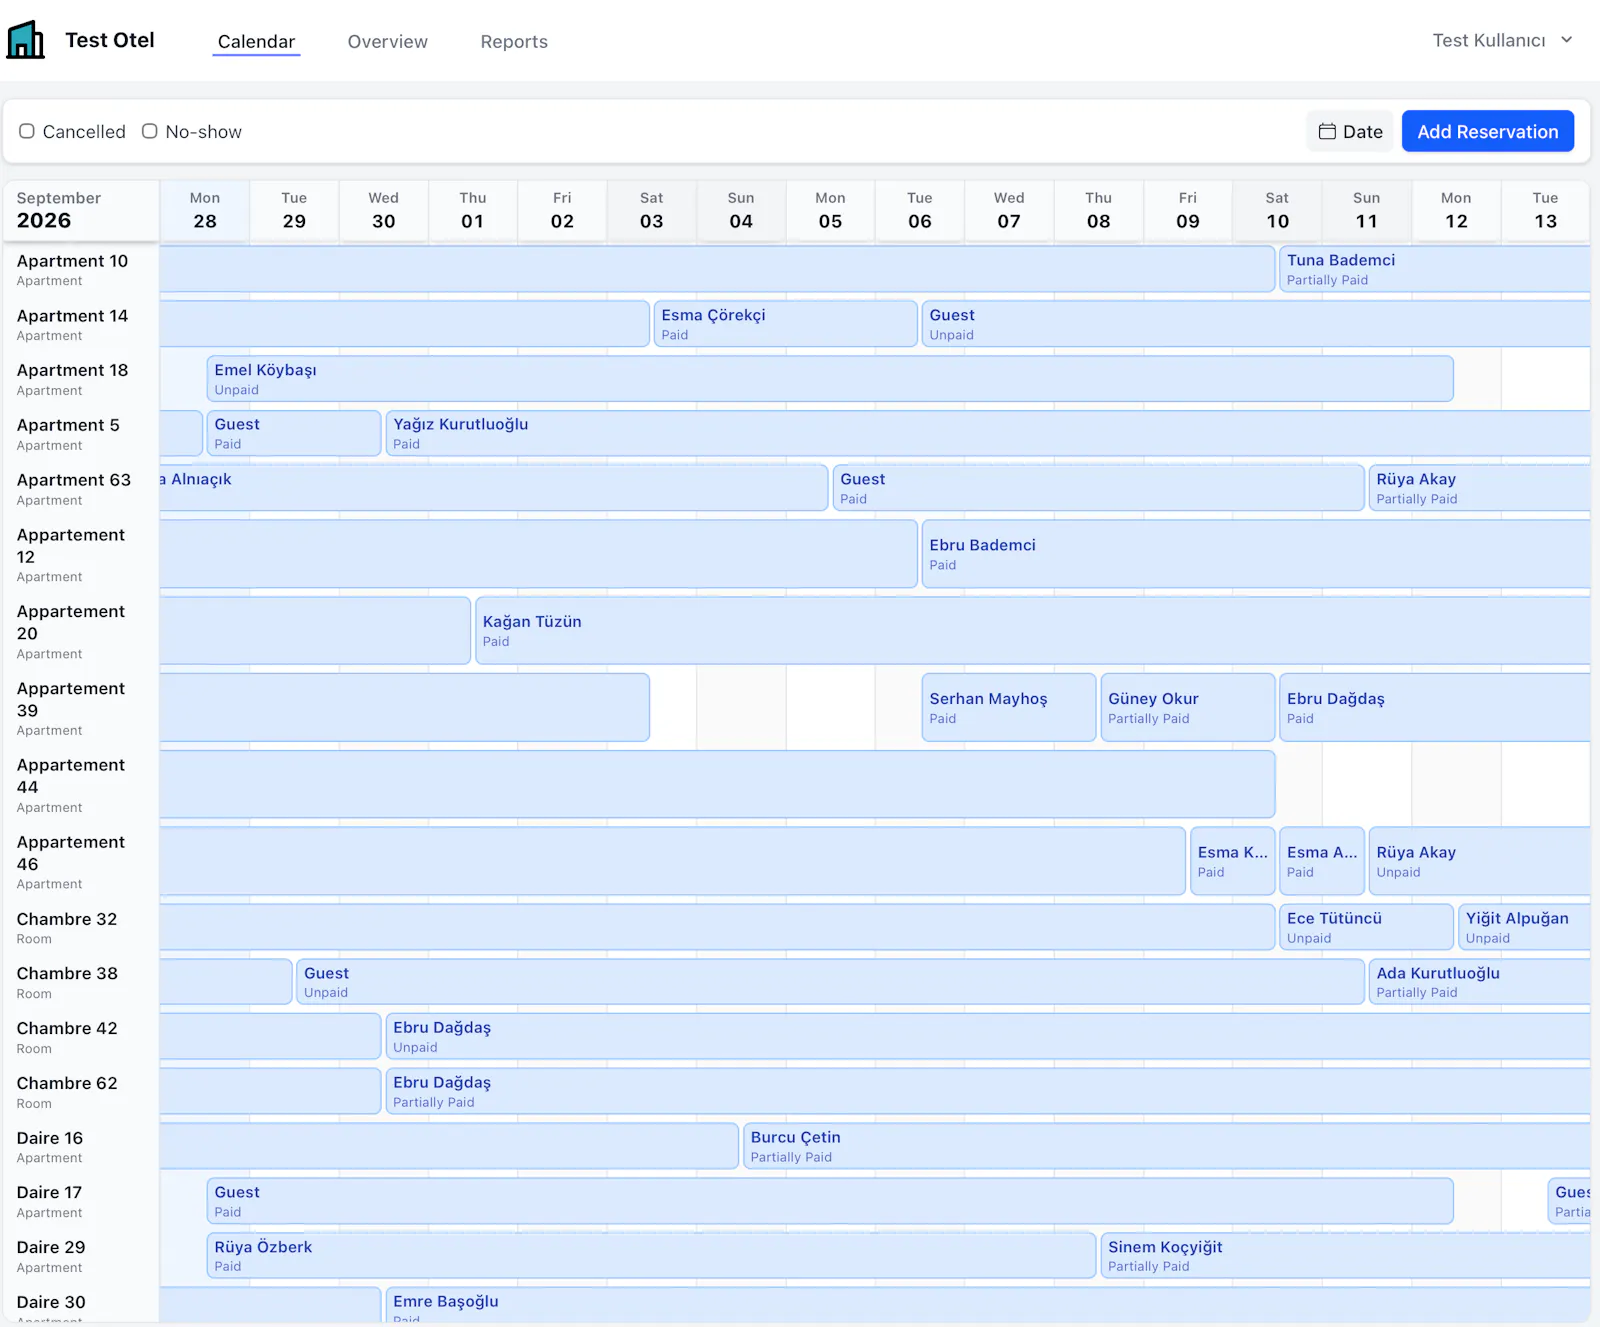Open Emel Köybaşı unpaid reservation
Image resolution: width=1600 pixels, height=1327 pixels.
click(x=830, y=379)
